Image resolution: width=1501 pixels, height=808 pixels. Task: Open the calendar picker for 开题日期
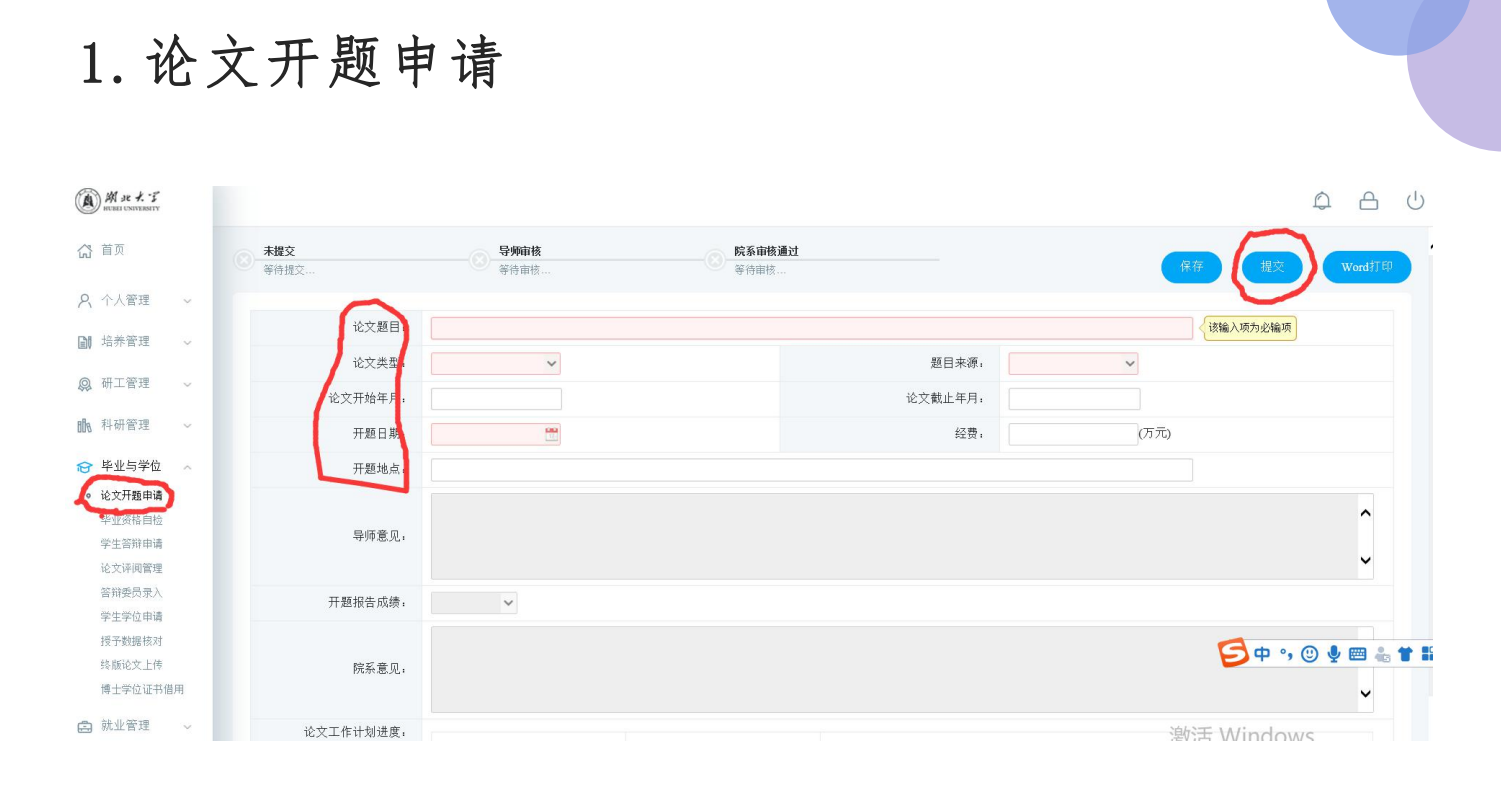coord(551,434)
